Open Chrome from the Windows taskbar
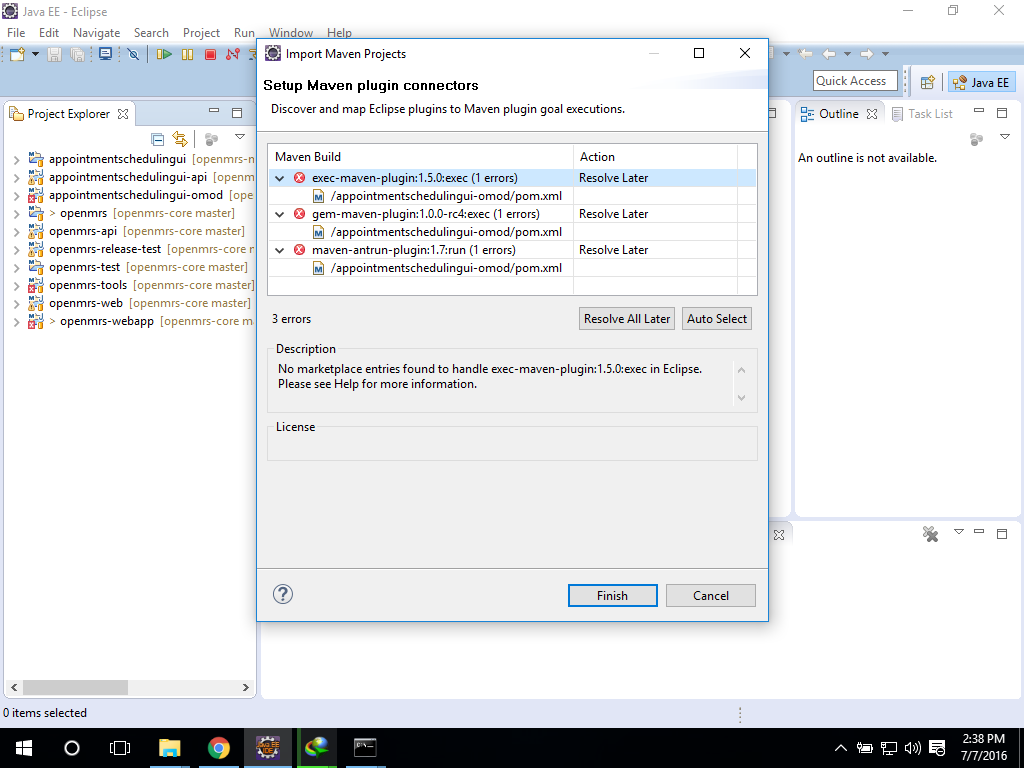The width and height of the screenshot is (1024, 768). pos(219,748)
